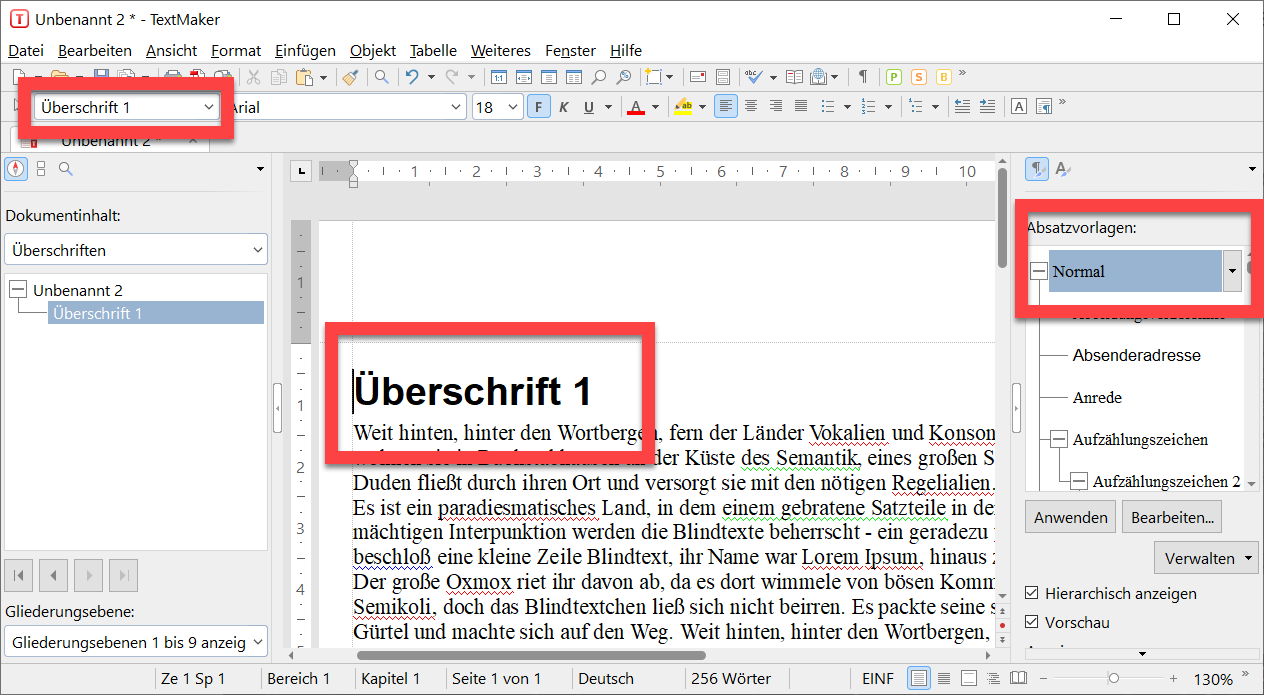Screen dimensions: 1264x695
Task: Click the yellow B BasicMaker icon
Action: (942, 77)
